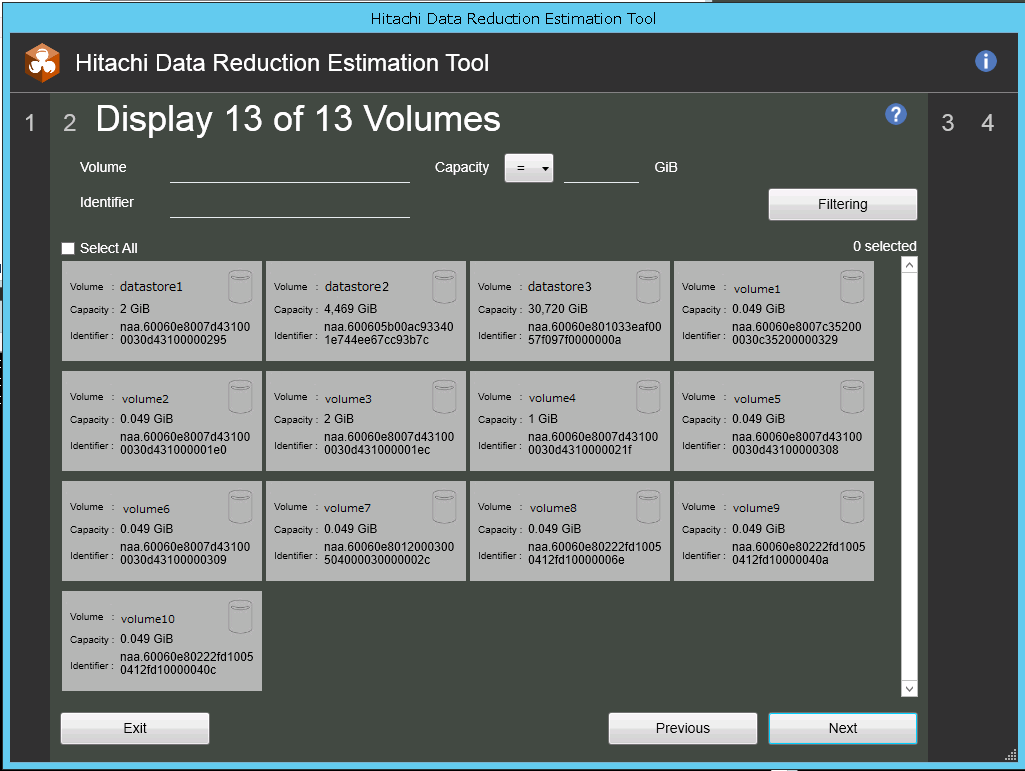Select the volume7 name text

347,508
